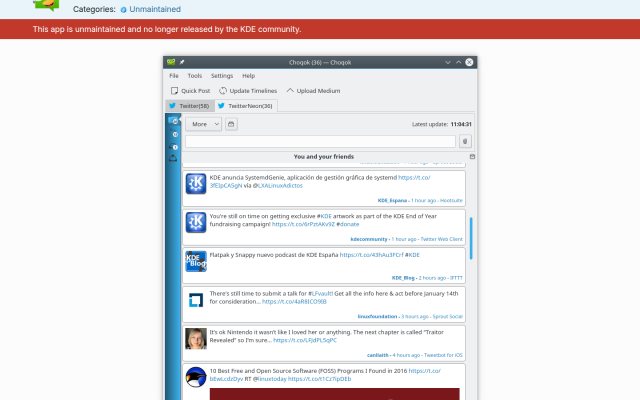Open the https://t.co/LFJdPLSqPC link
This screenshot has width=640, height=400.
pos(305,340)
